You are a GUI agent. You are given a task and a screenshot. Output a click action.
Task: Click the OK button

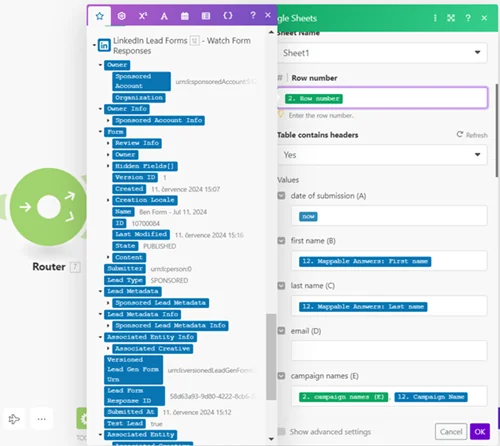coord(480,432)
